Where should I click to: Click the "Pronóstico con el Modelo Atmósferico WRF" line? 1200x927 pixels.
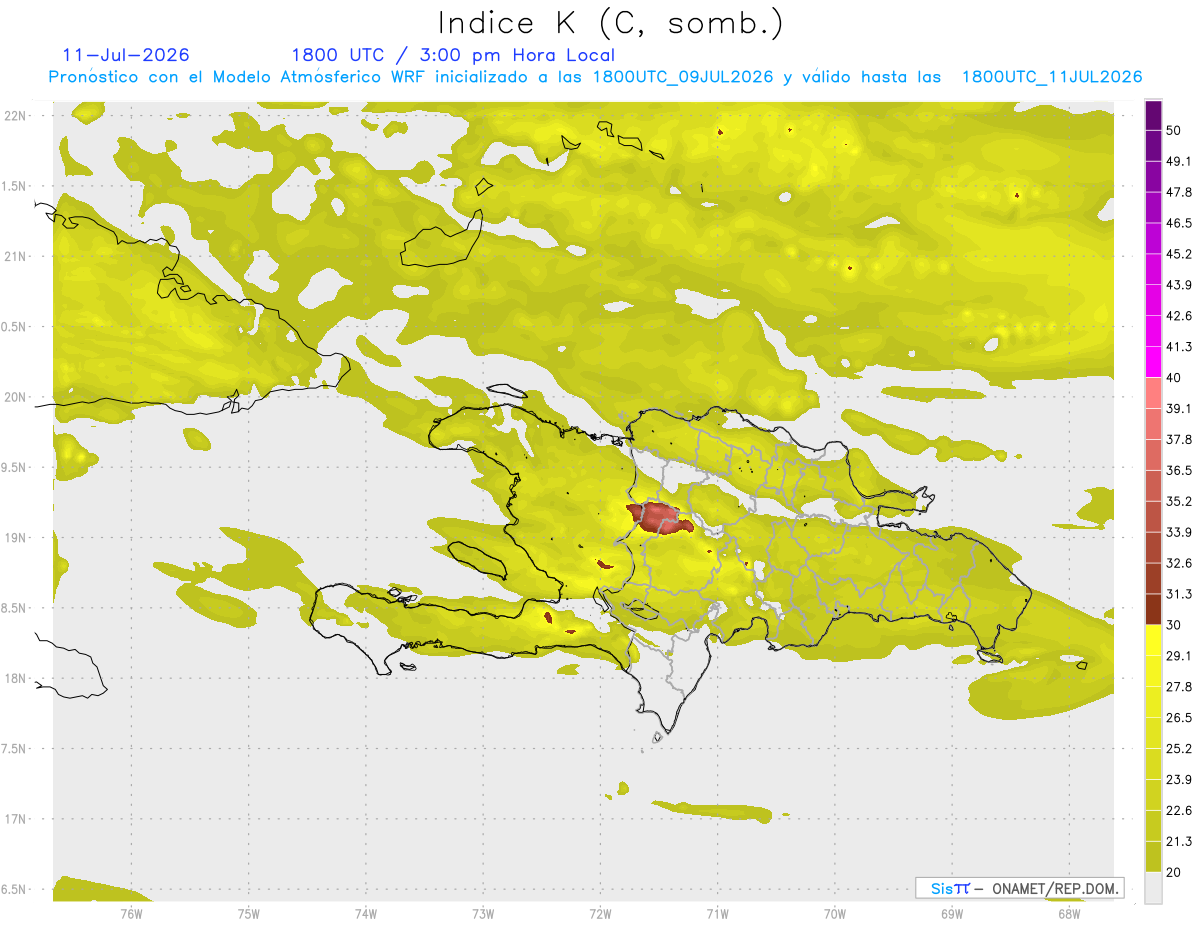[596, 77]
